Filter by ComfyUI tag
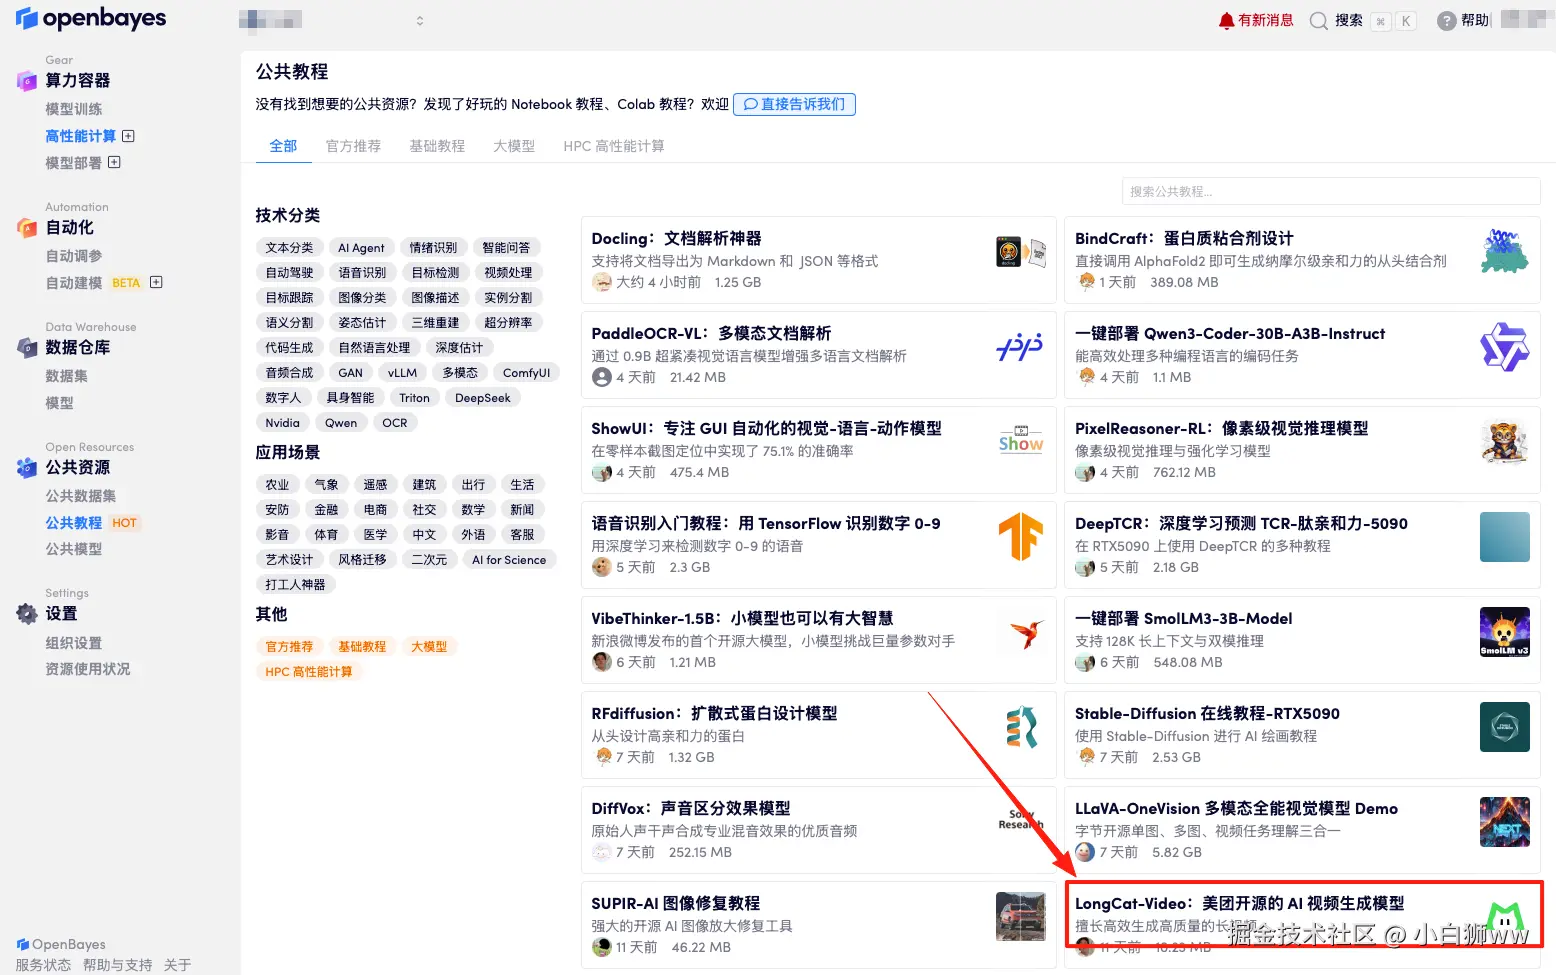Screen dimensions: 1556x975 526,373
